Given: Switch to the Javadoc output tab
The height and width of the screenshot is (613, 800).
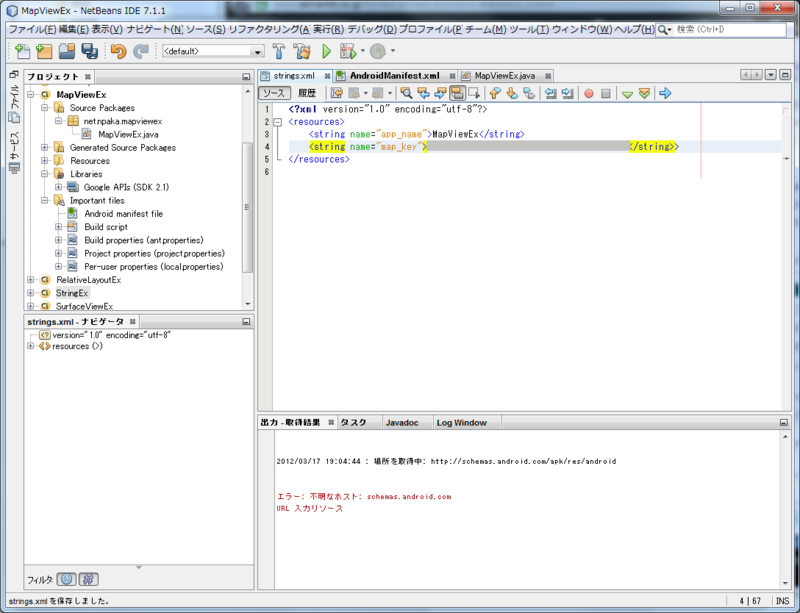Looking at the screenshot, I should 402,423.
